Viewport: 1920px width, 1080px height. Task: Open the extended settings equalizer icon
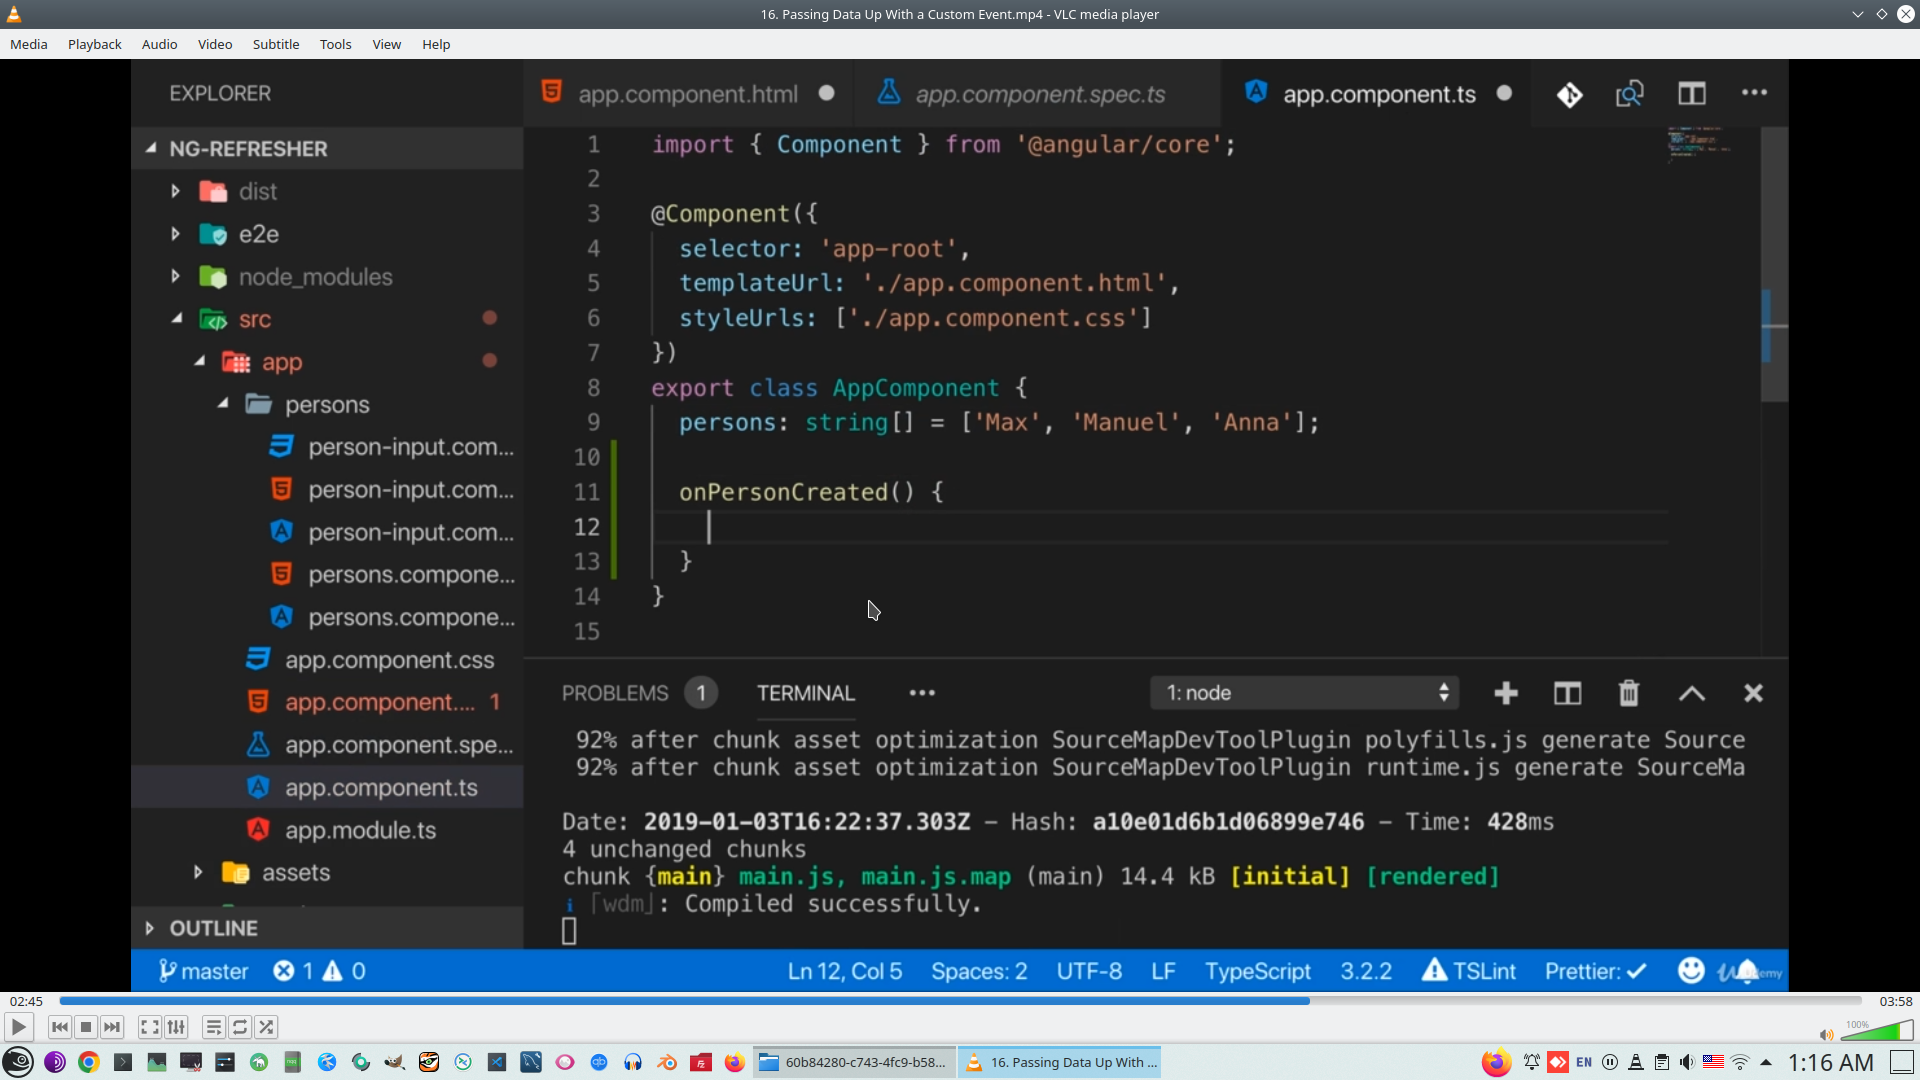(x=176, y=1027)
